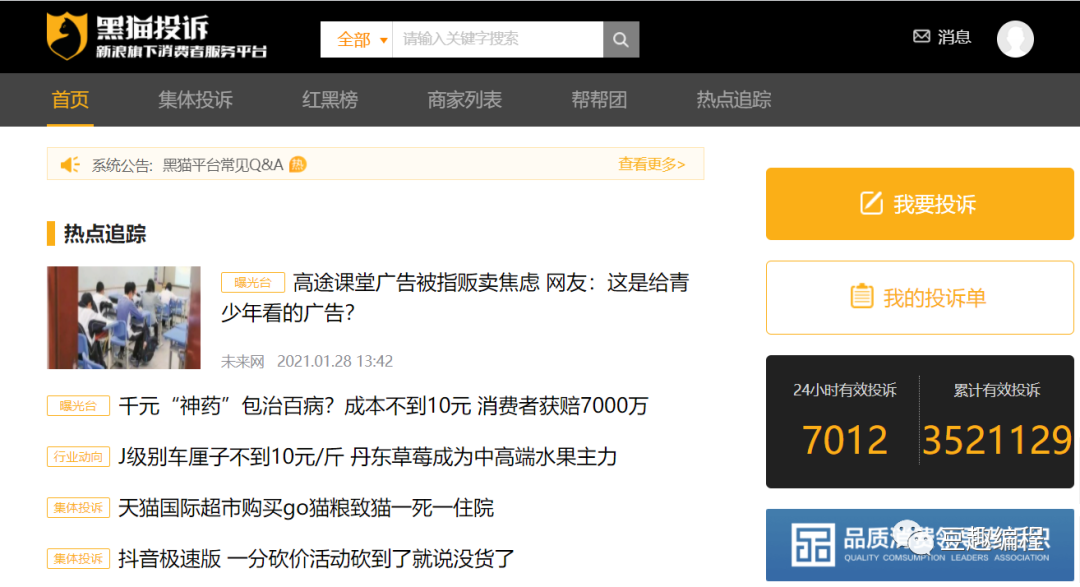Click the 品质消费 association logo icon
Screen dimensions: 1080x587
[x=812, y=544]
